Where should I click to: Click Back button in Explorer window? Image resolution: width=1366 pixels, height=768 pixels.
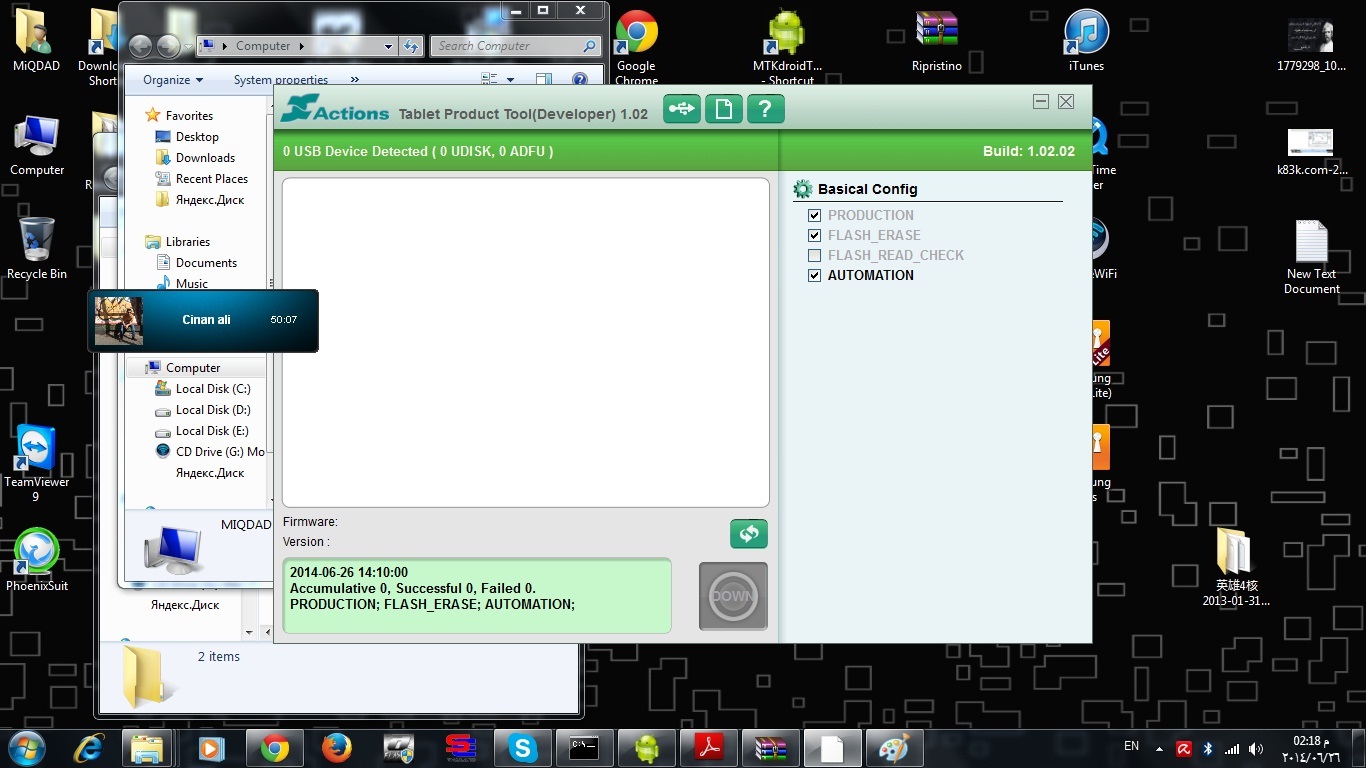pos(141,46)
